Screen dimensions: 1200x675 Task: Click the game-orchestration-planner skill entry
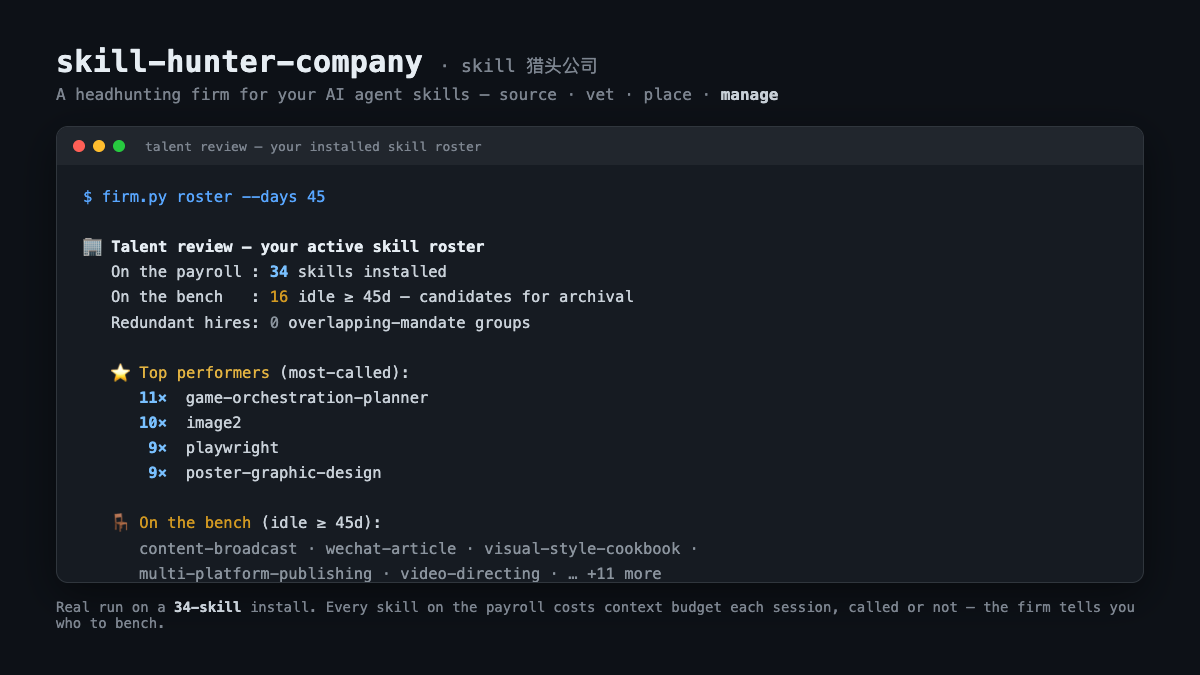[307, 398]
